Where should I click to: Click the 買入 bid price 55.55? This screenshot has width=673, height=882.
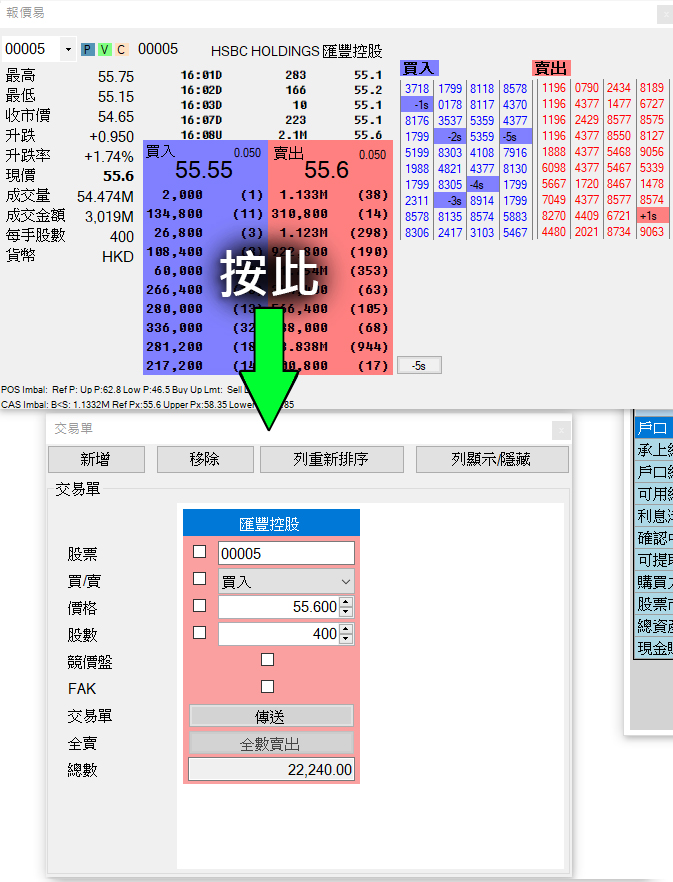pos(204,170)
